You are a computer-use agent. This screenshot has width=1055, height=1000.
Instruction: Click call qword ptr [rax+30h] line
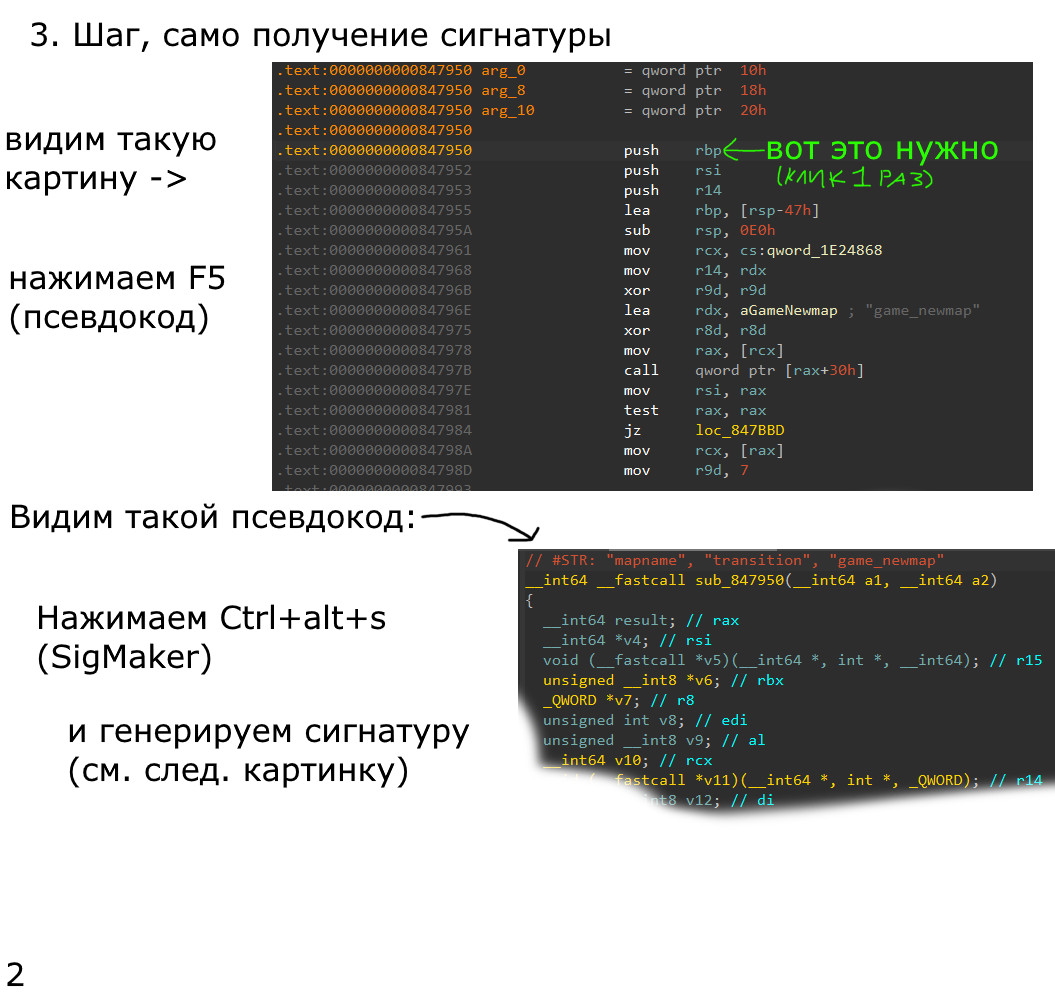click(x=743, y=370)
